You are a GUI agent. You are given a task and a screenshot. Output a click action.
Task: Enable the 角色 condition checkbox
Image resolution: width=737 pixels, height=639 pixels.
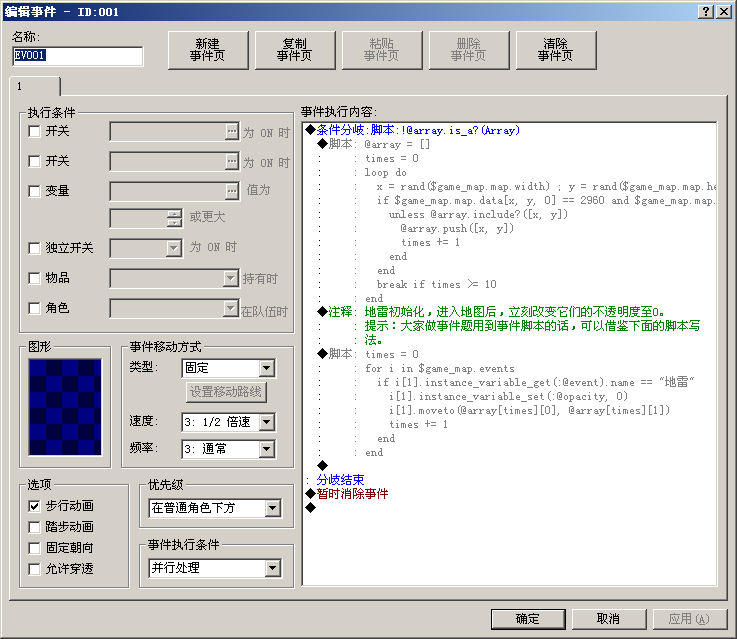(x=34, y=308)
